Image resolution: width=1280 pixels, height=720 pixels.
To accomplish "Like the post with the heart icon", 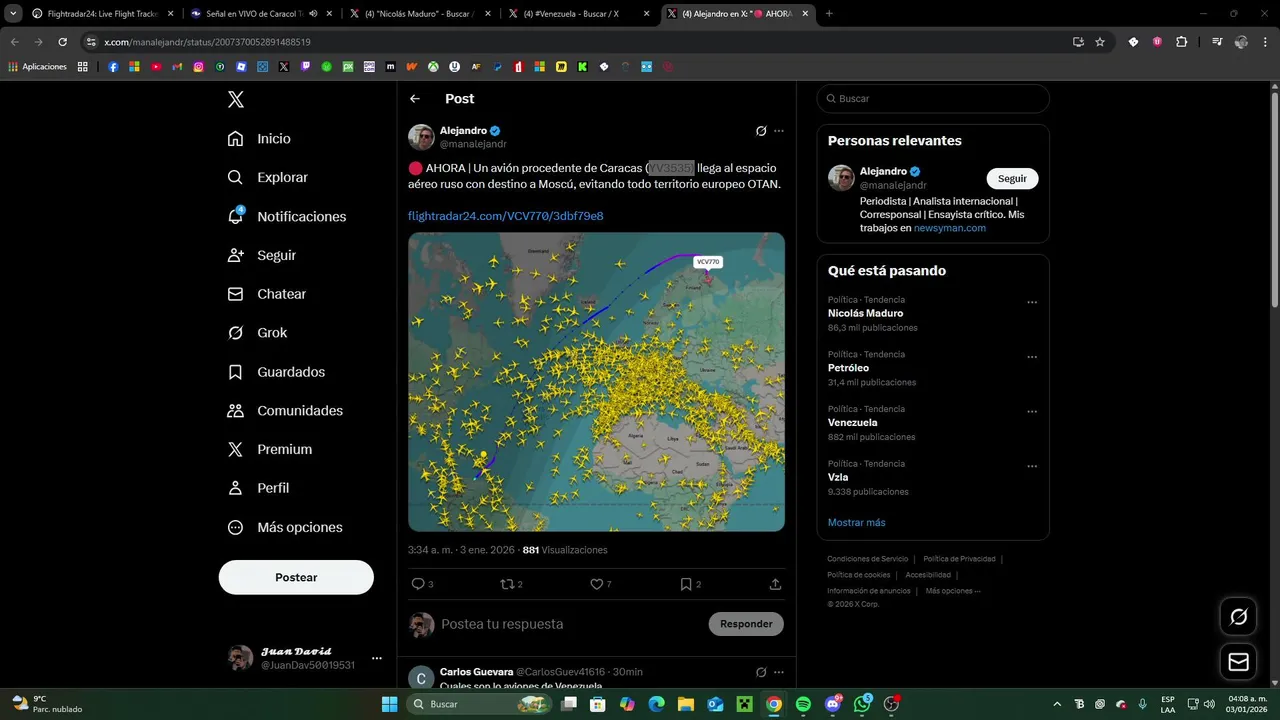I will click(x=596, y=584).
